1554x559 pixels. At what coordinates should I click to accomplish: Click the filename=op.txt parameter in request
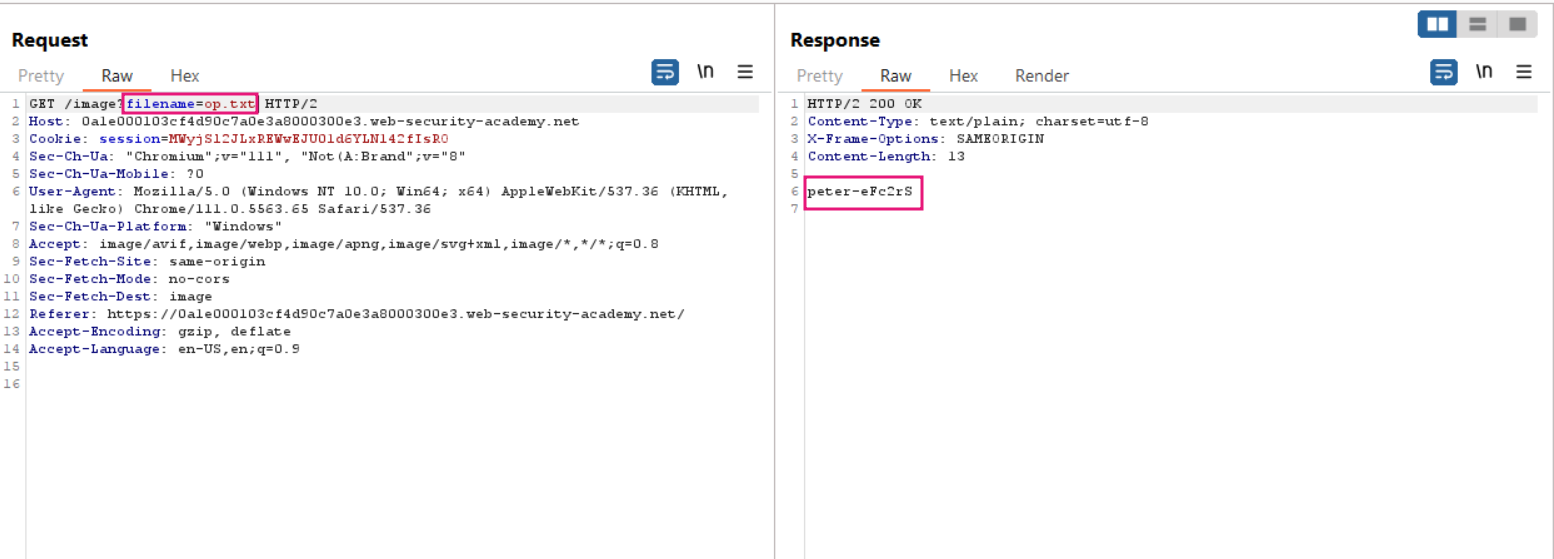pos(191,104)
